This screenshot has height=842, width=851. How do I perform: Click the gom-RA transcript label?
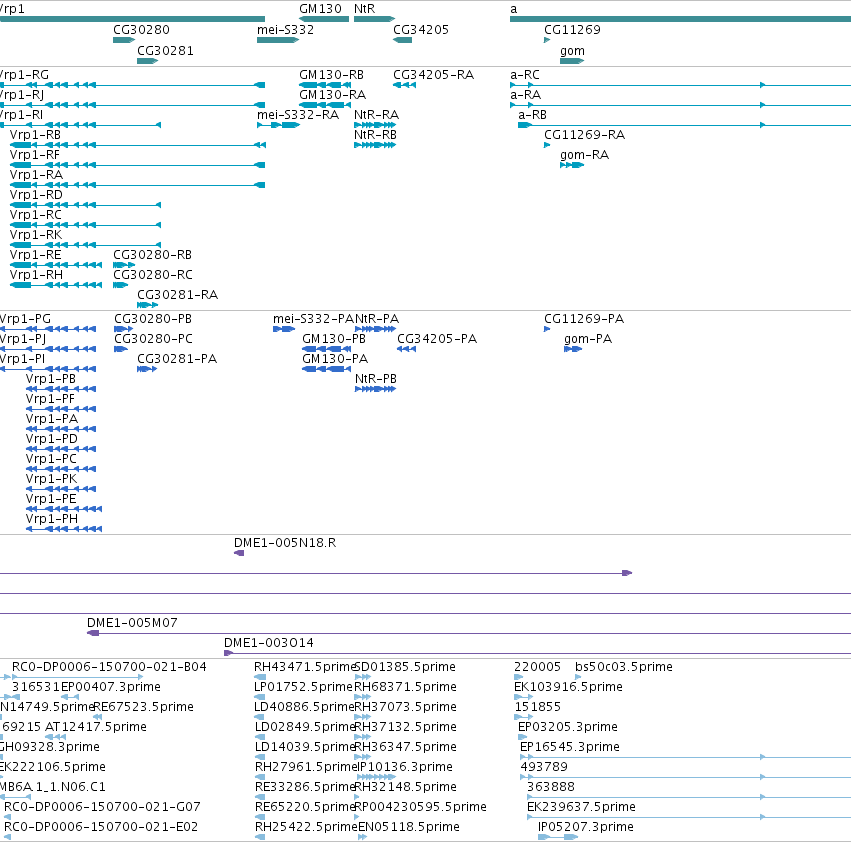click(x=585, y=155)
